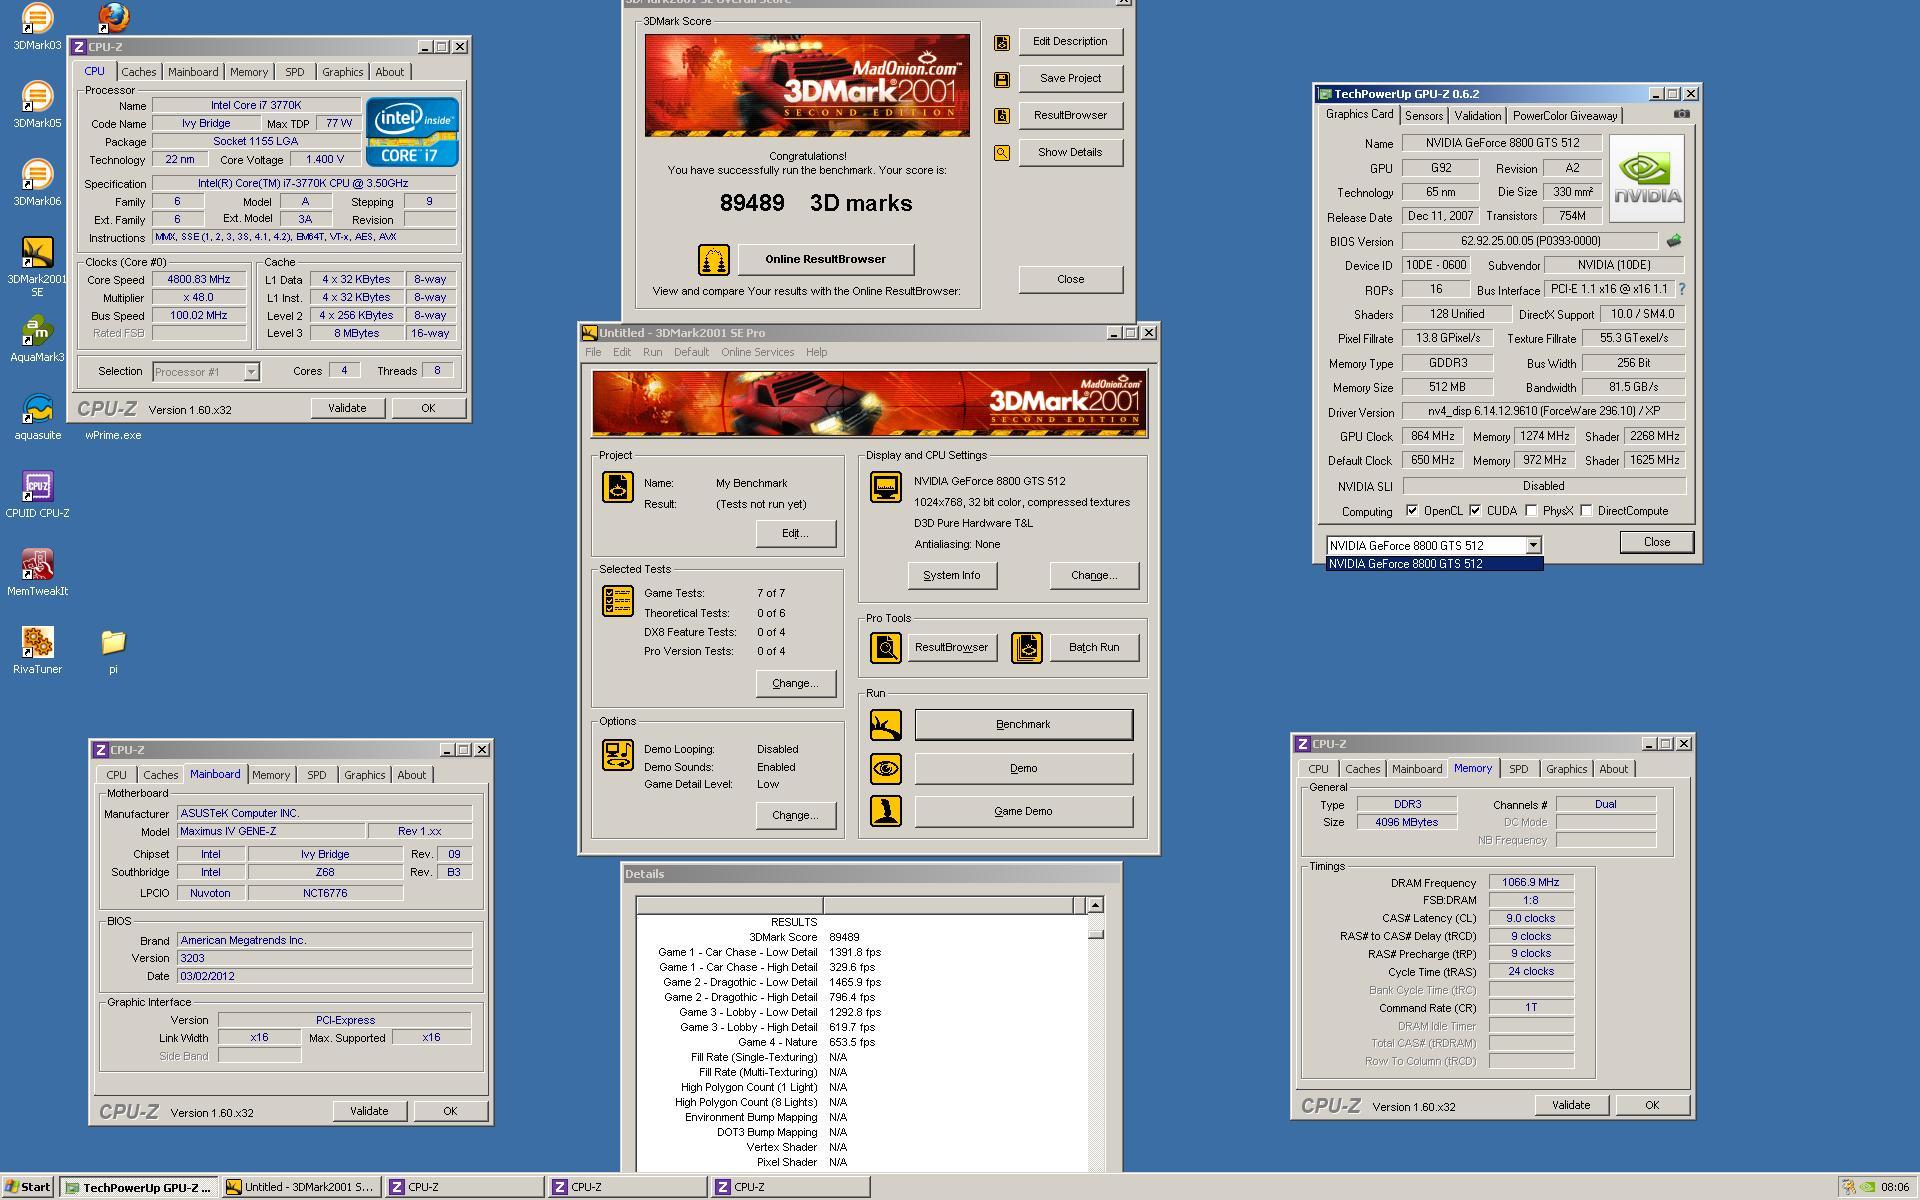The width and height of the screenshot is (1920, 1200).
Task: Click the Demo eye icon
Action: (885, 769)
